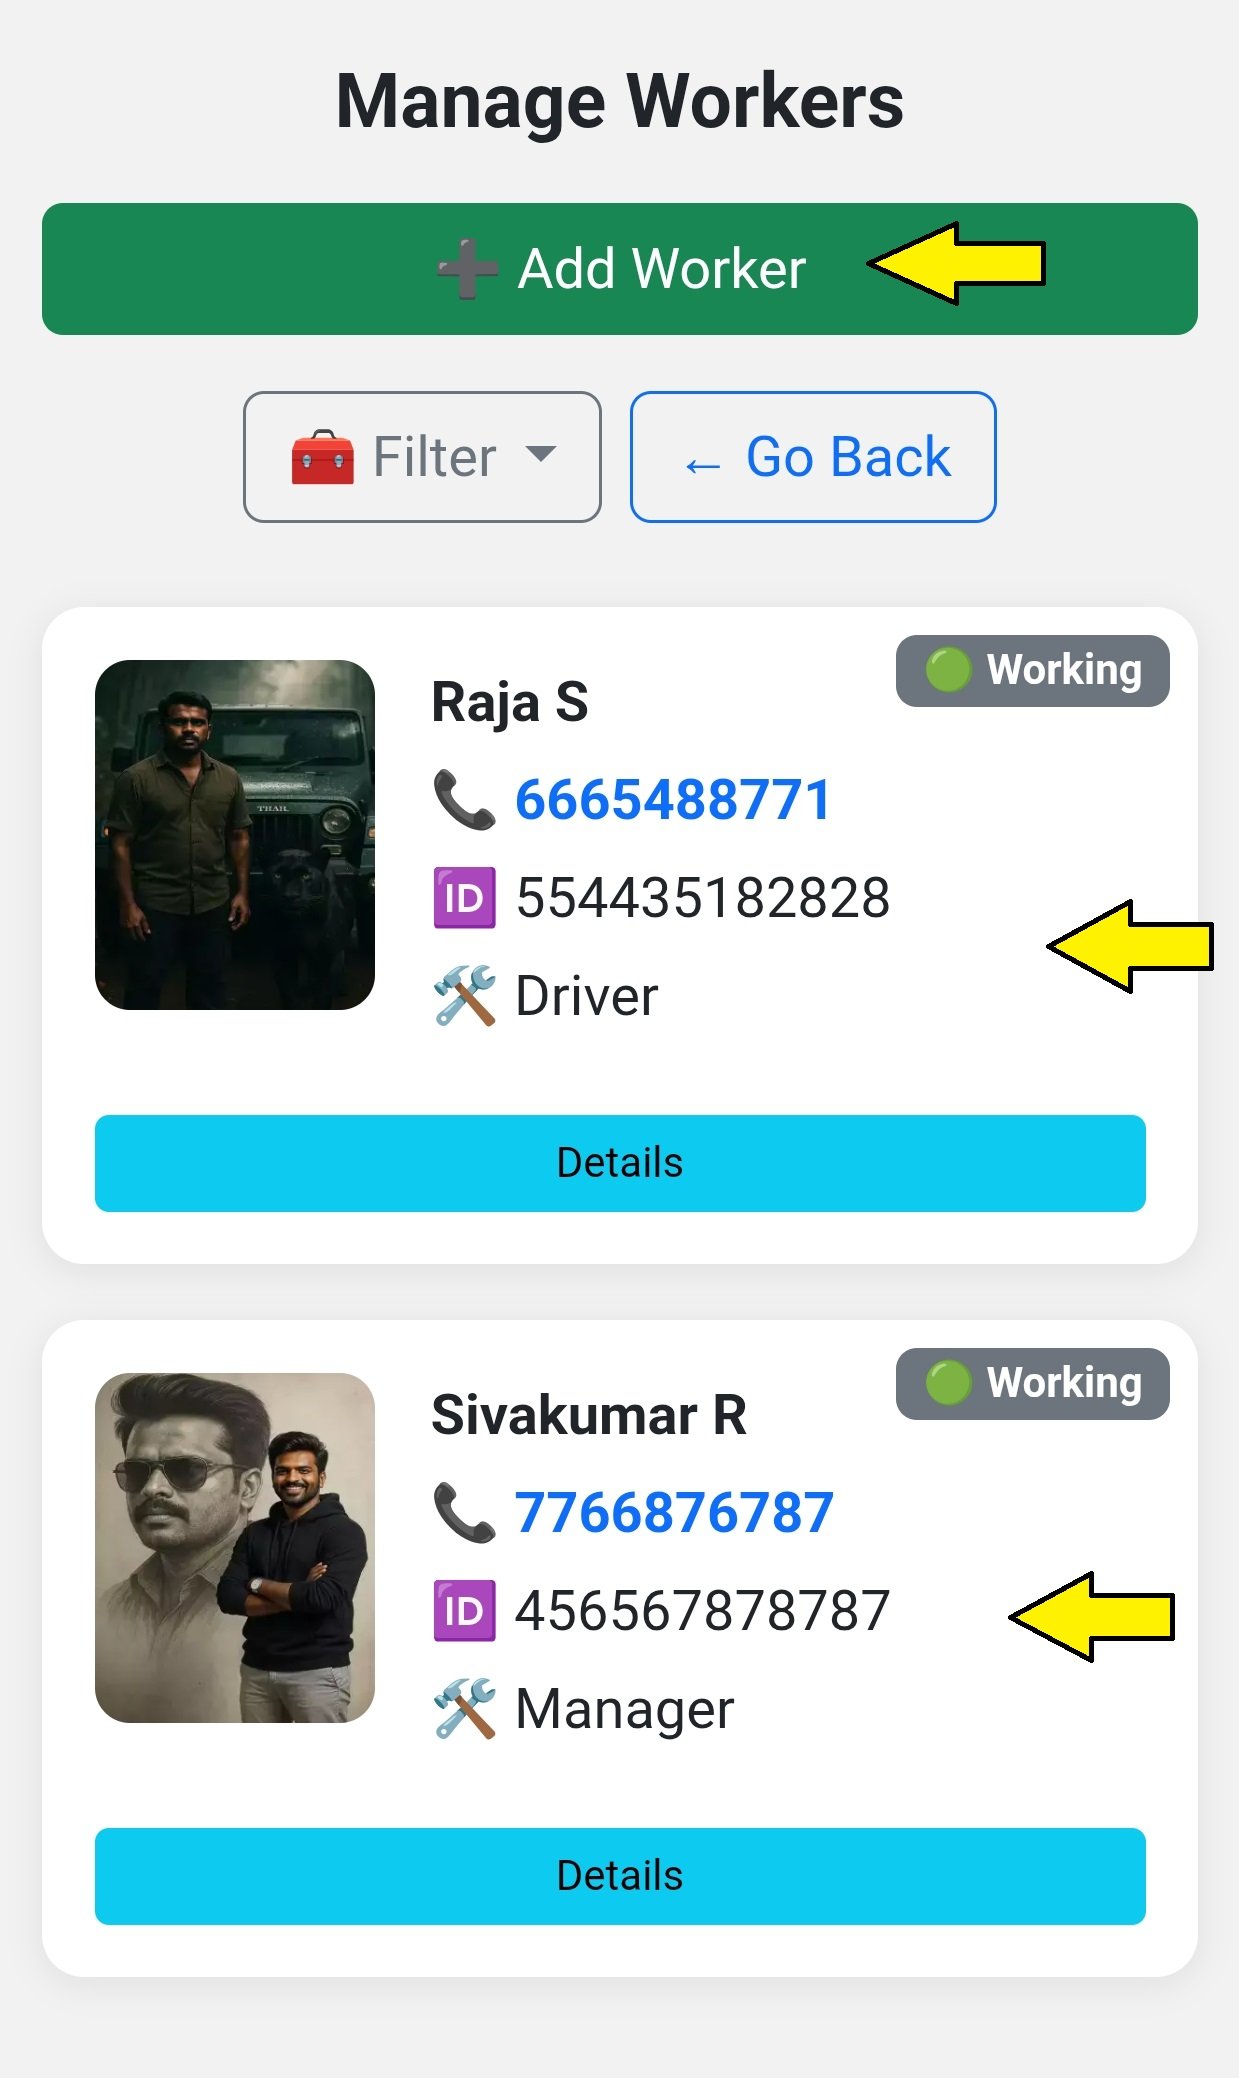Click Sivakumar R's profile photo
Screen dimensions: 1239x2078
tap(235, 1548)
